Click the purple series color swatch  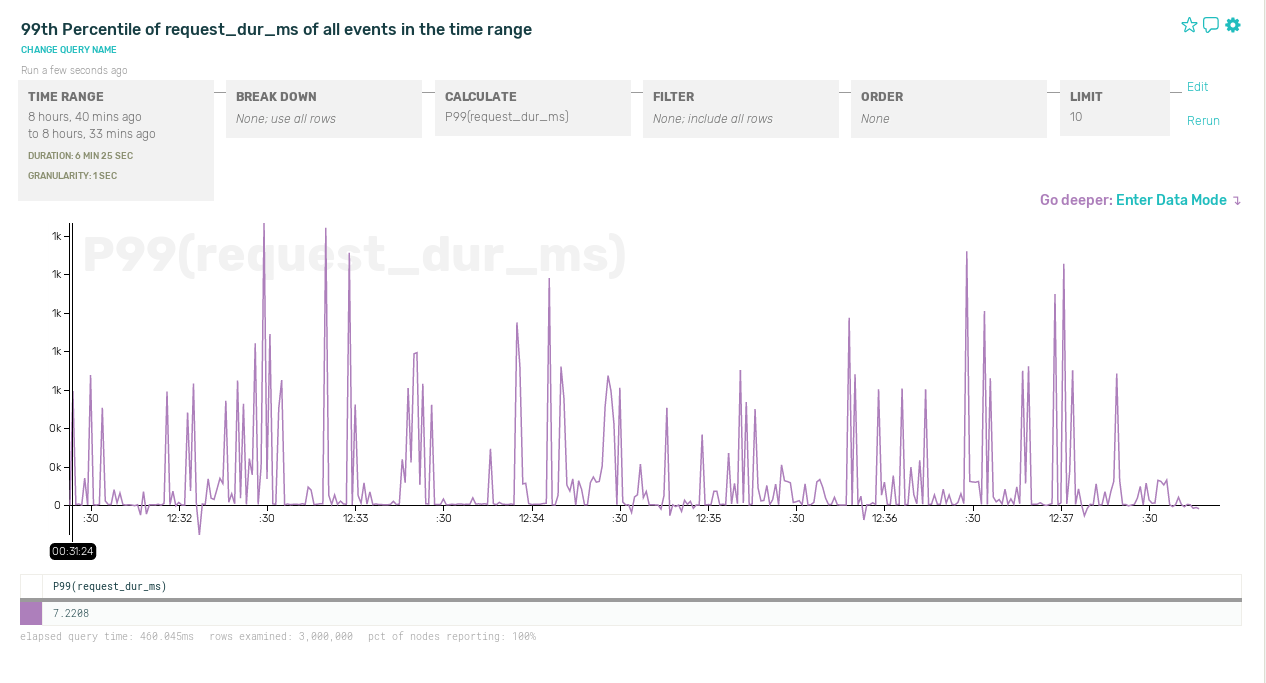31,613
